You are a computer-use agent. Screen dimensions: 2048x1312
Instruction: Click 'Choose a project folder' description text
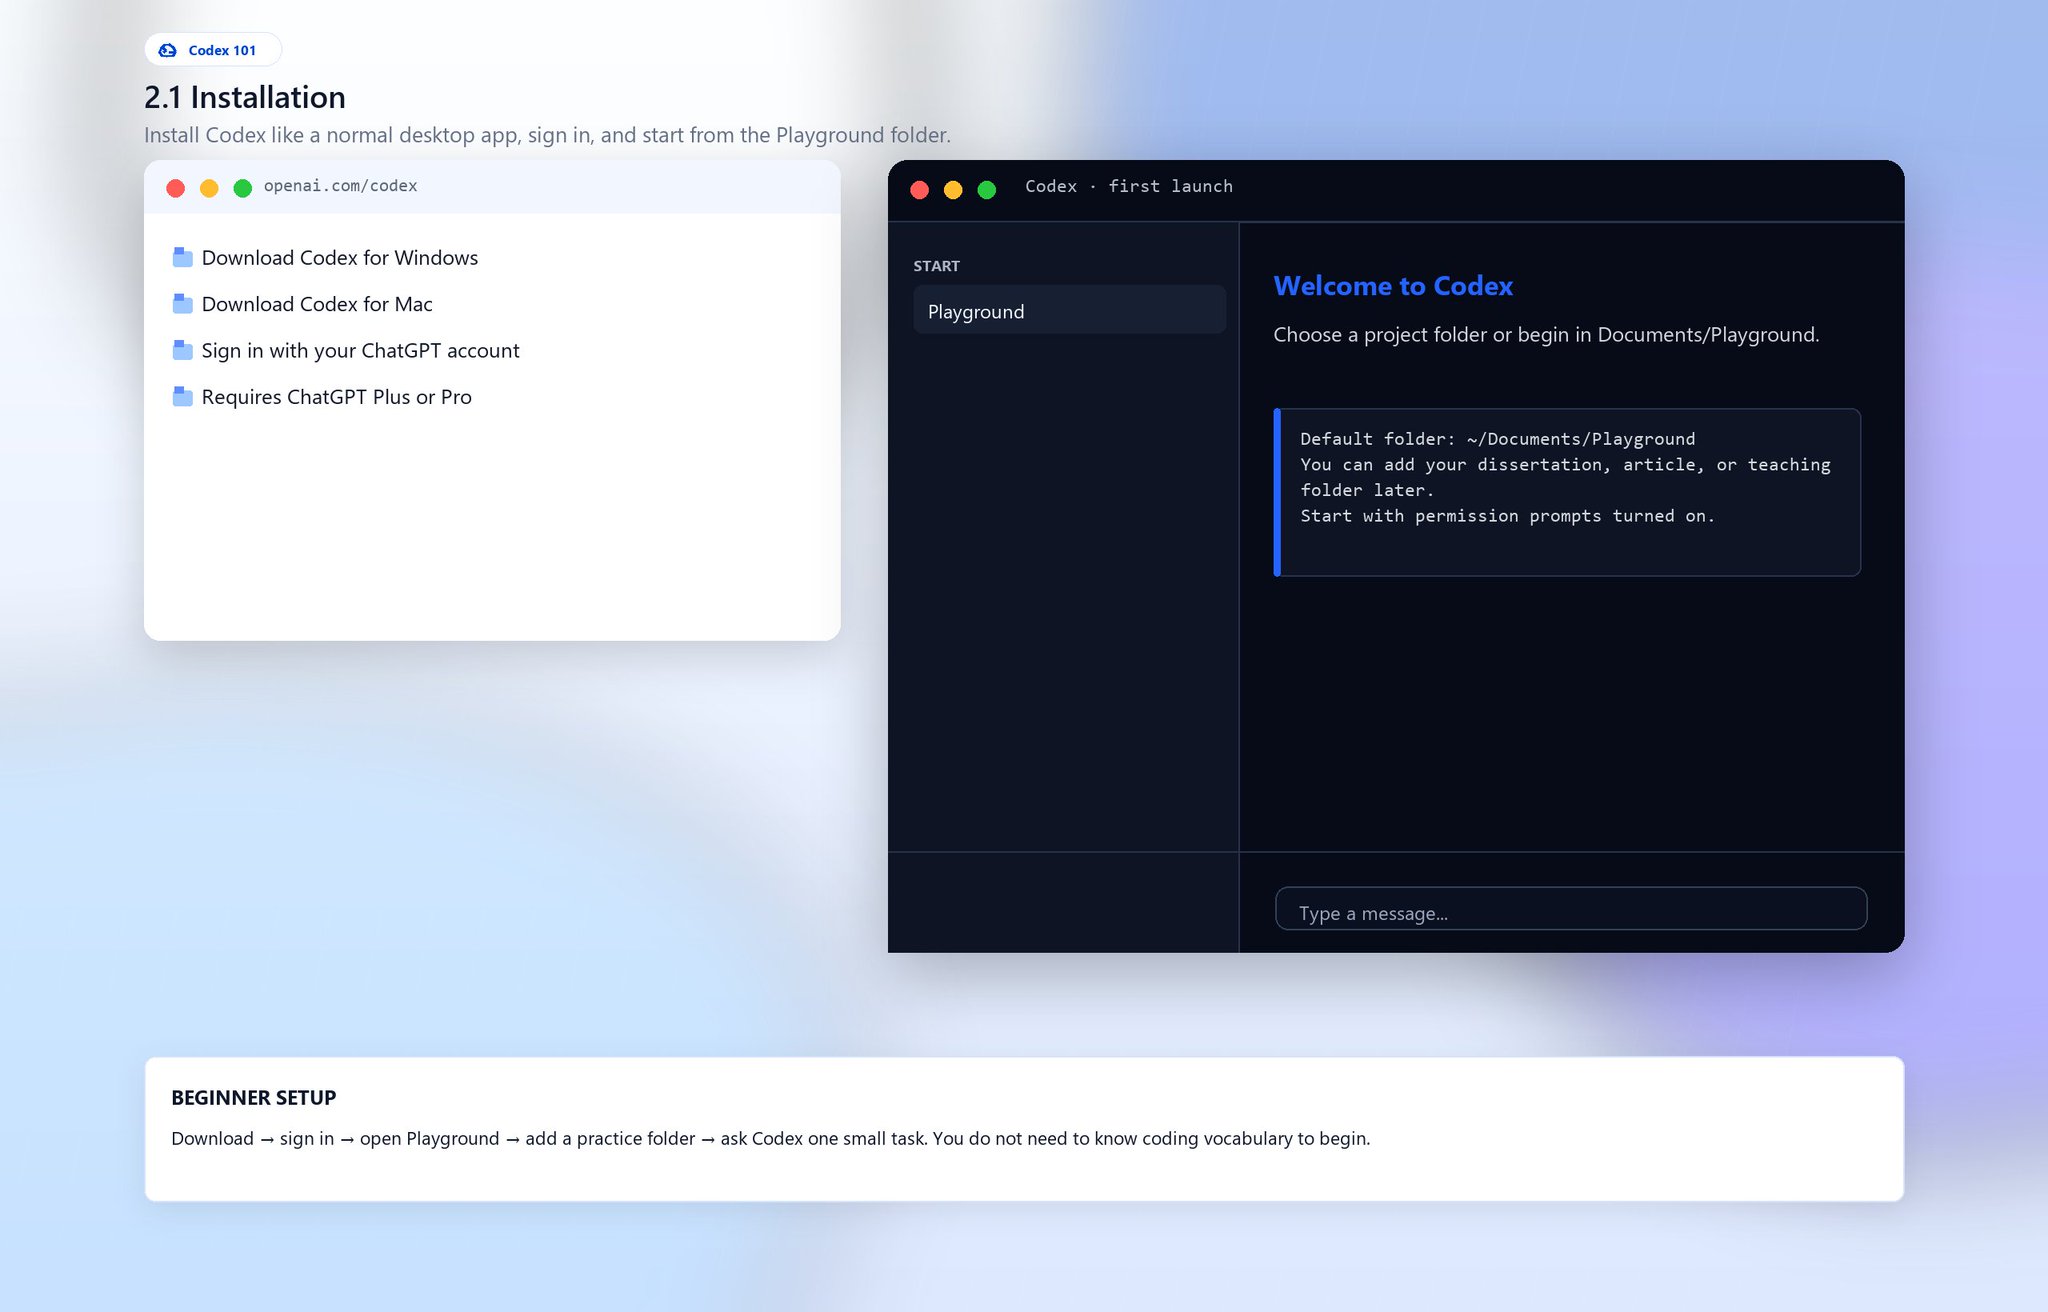coord(1546,335)
